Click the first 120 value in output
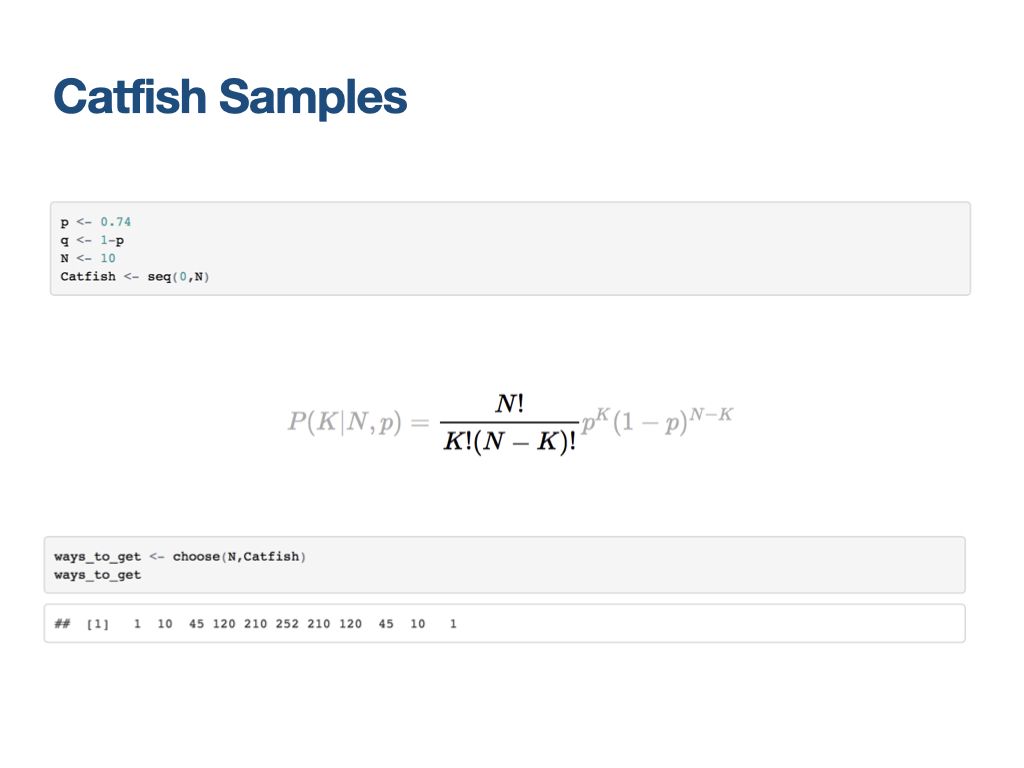 pos(224,624)
